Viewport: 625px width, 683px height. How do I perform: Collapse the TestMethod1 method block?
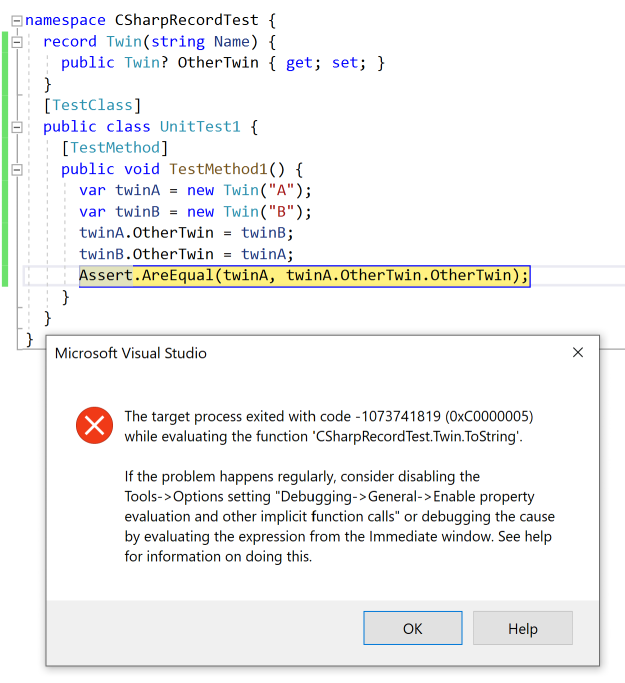pyautogui.click(x=17, y=169)
